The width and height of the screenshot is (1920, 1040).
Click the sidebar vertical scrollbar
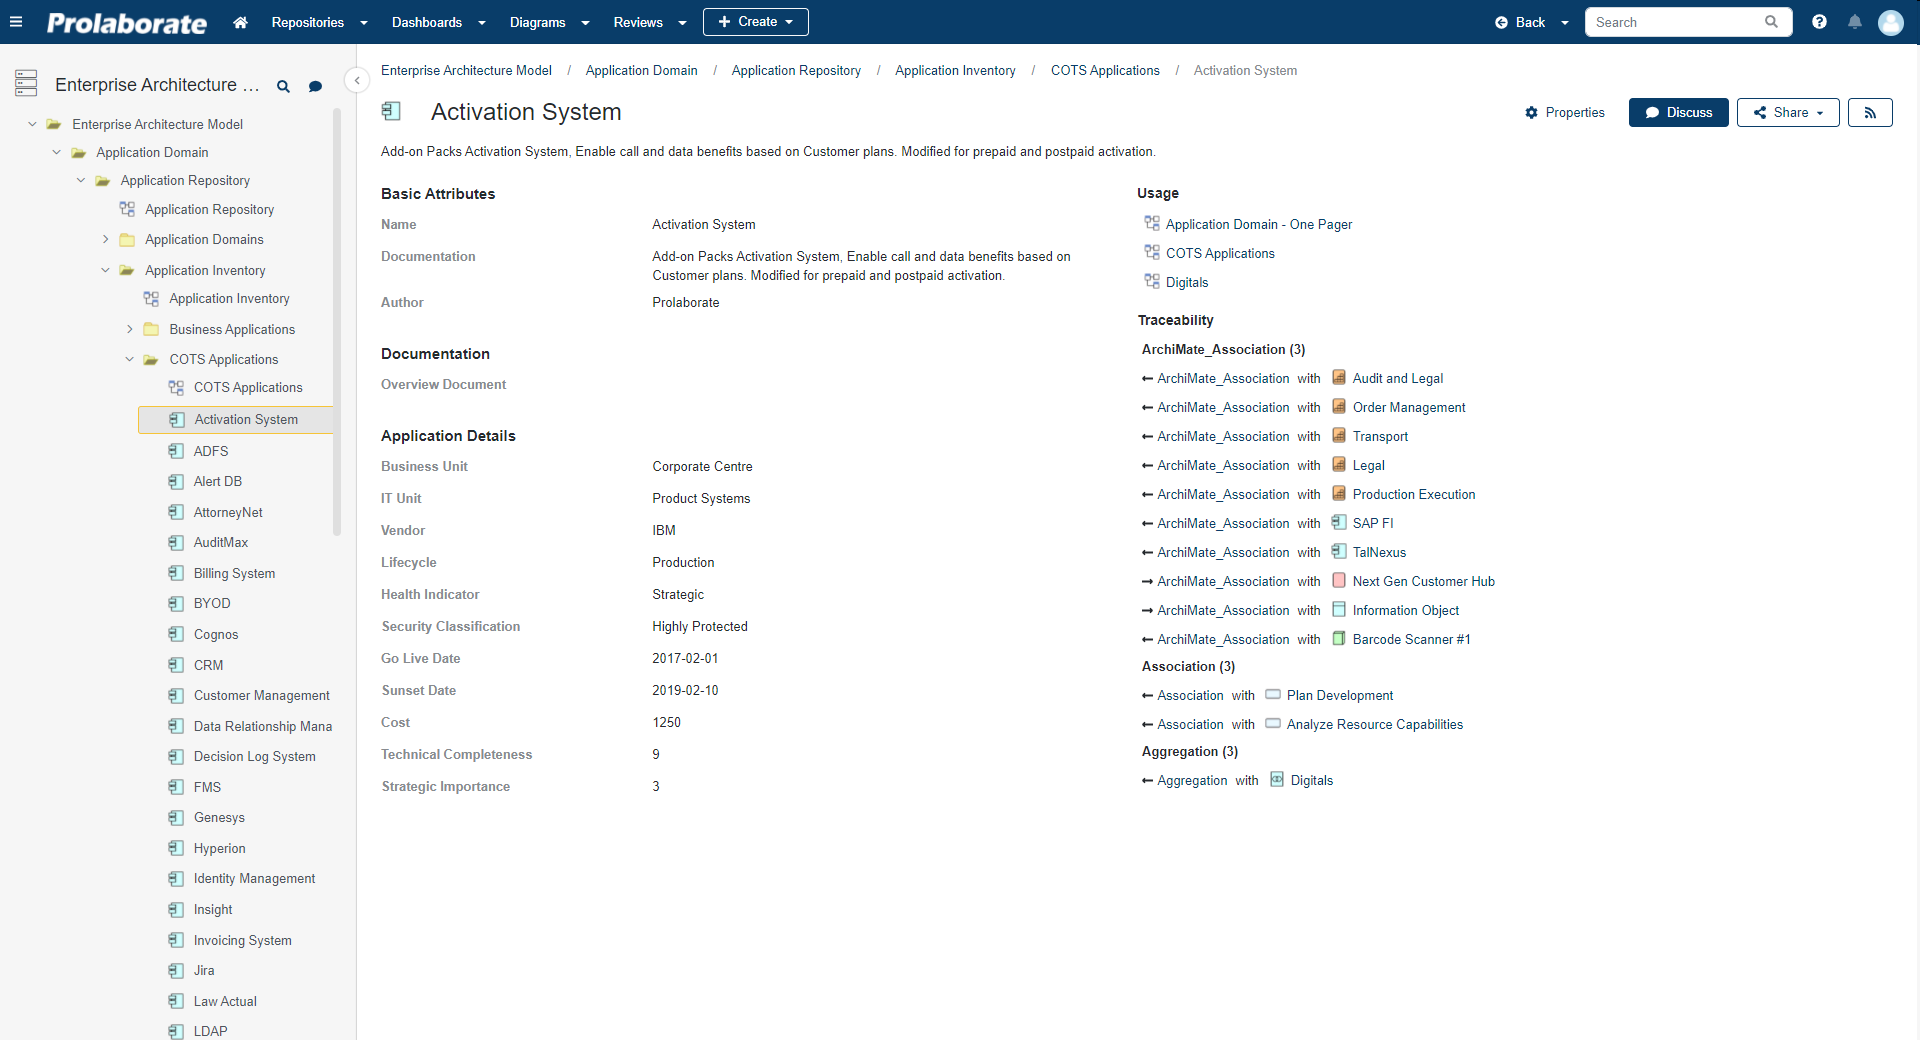[337, 320]
